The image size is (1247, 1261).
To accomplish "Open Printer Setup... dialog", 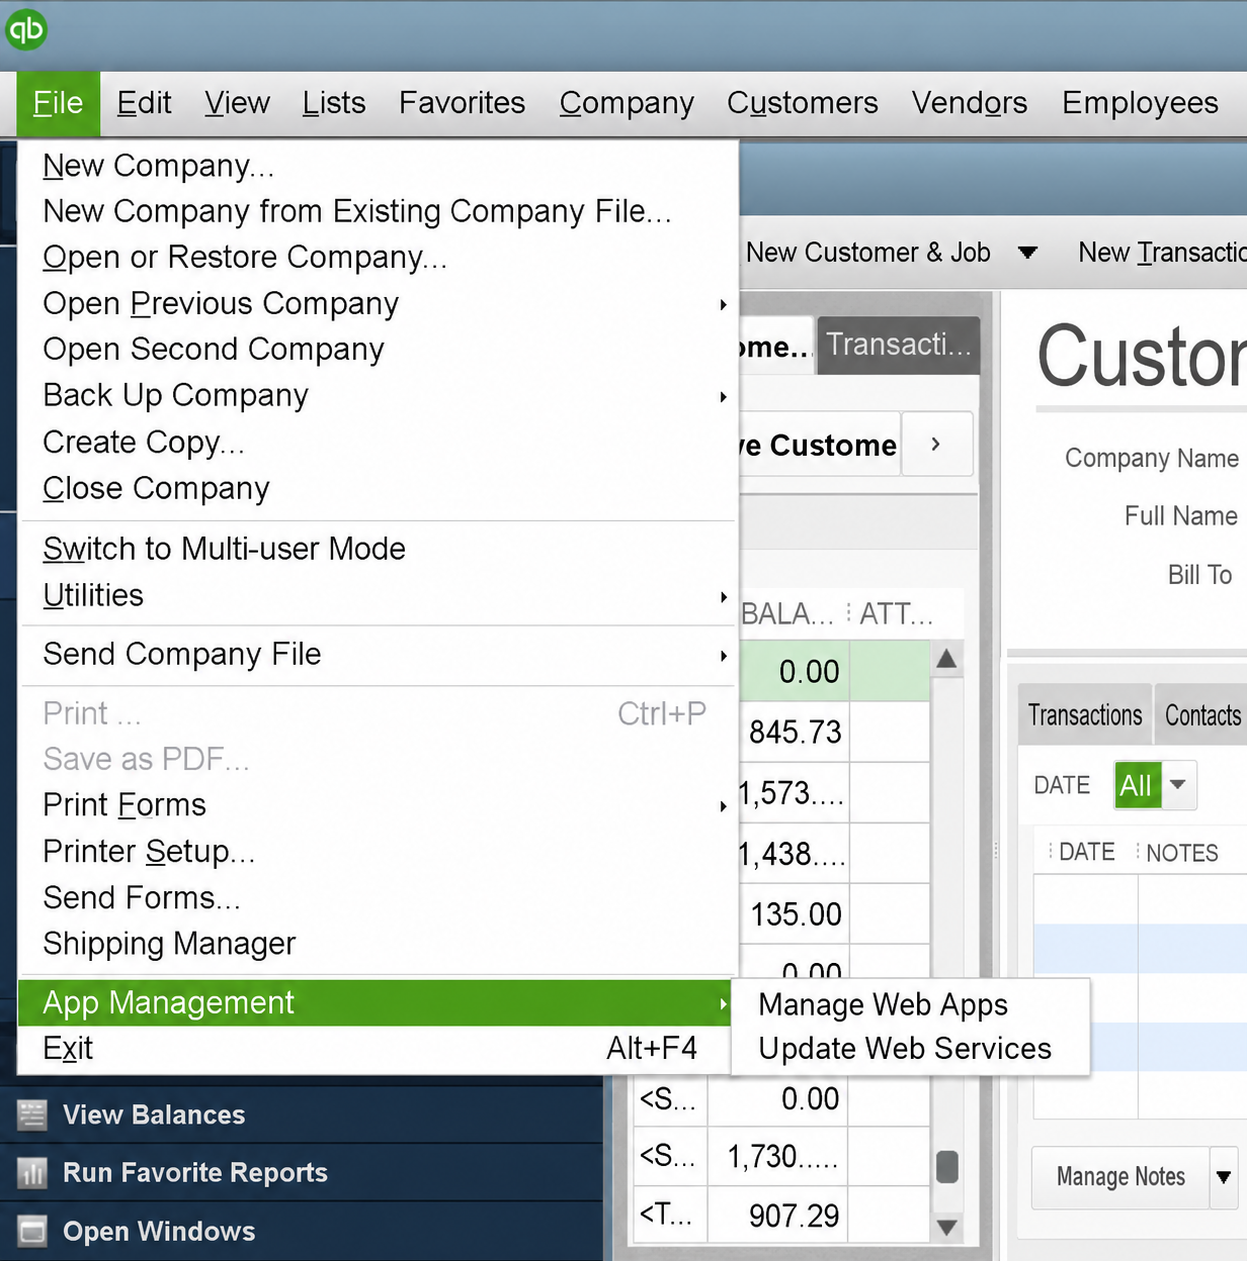I will coord(378,852).
